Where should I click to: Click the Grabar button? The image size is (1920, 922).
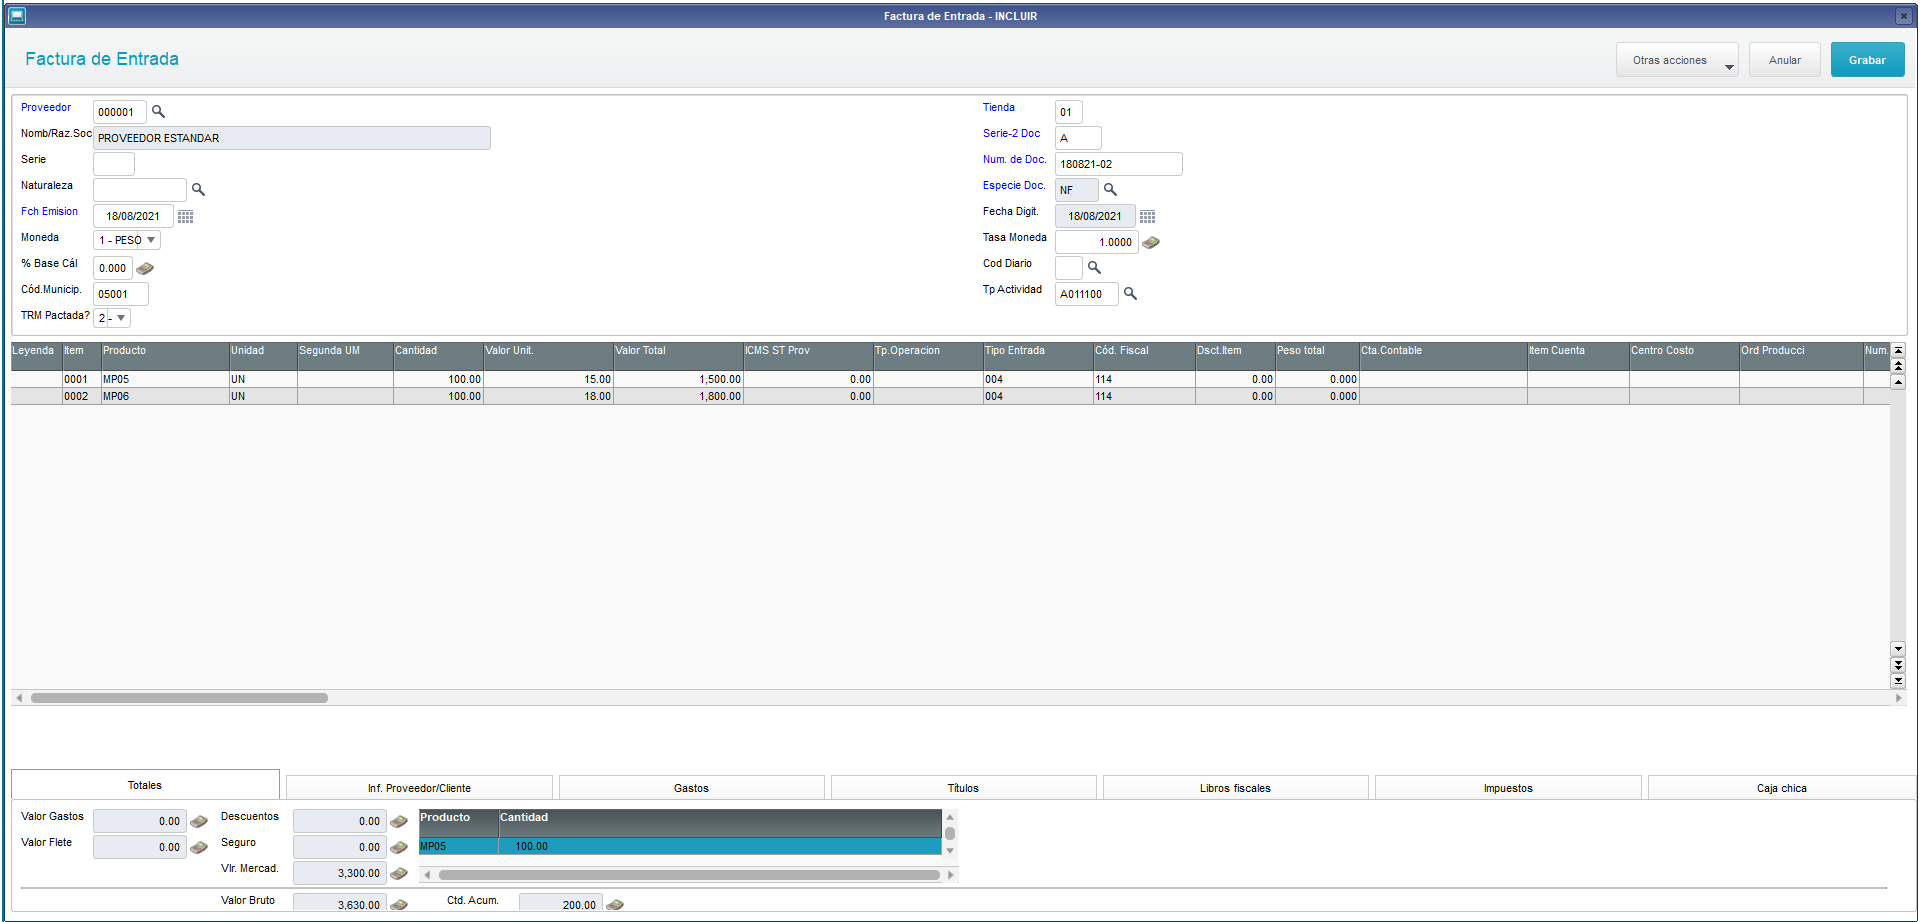click(1867, 60)
